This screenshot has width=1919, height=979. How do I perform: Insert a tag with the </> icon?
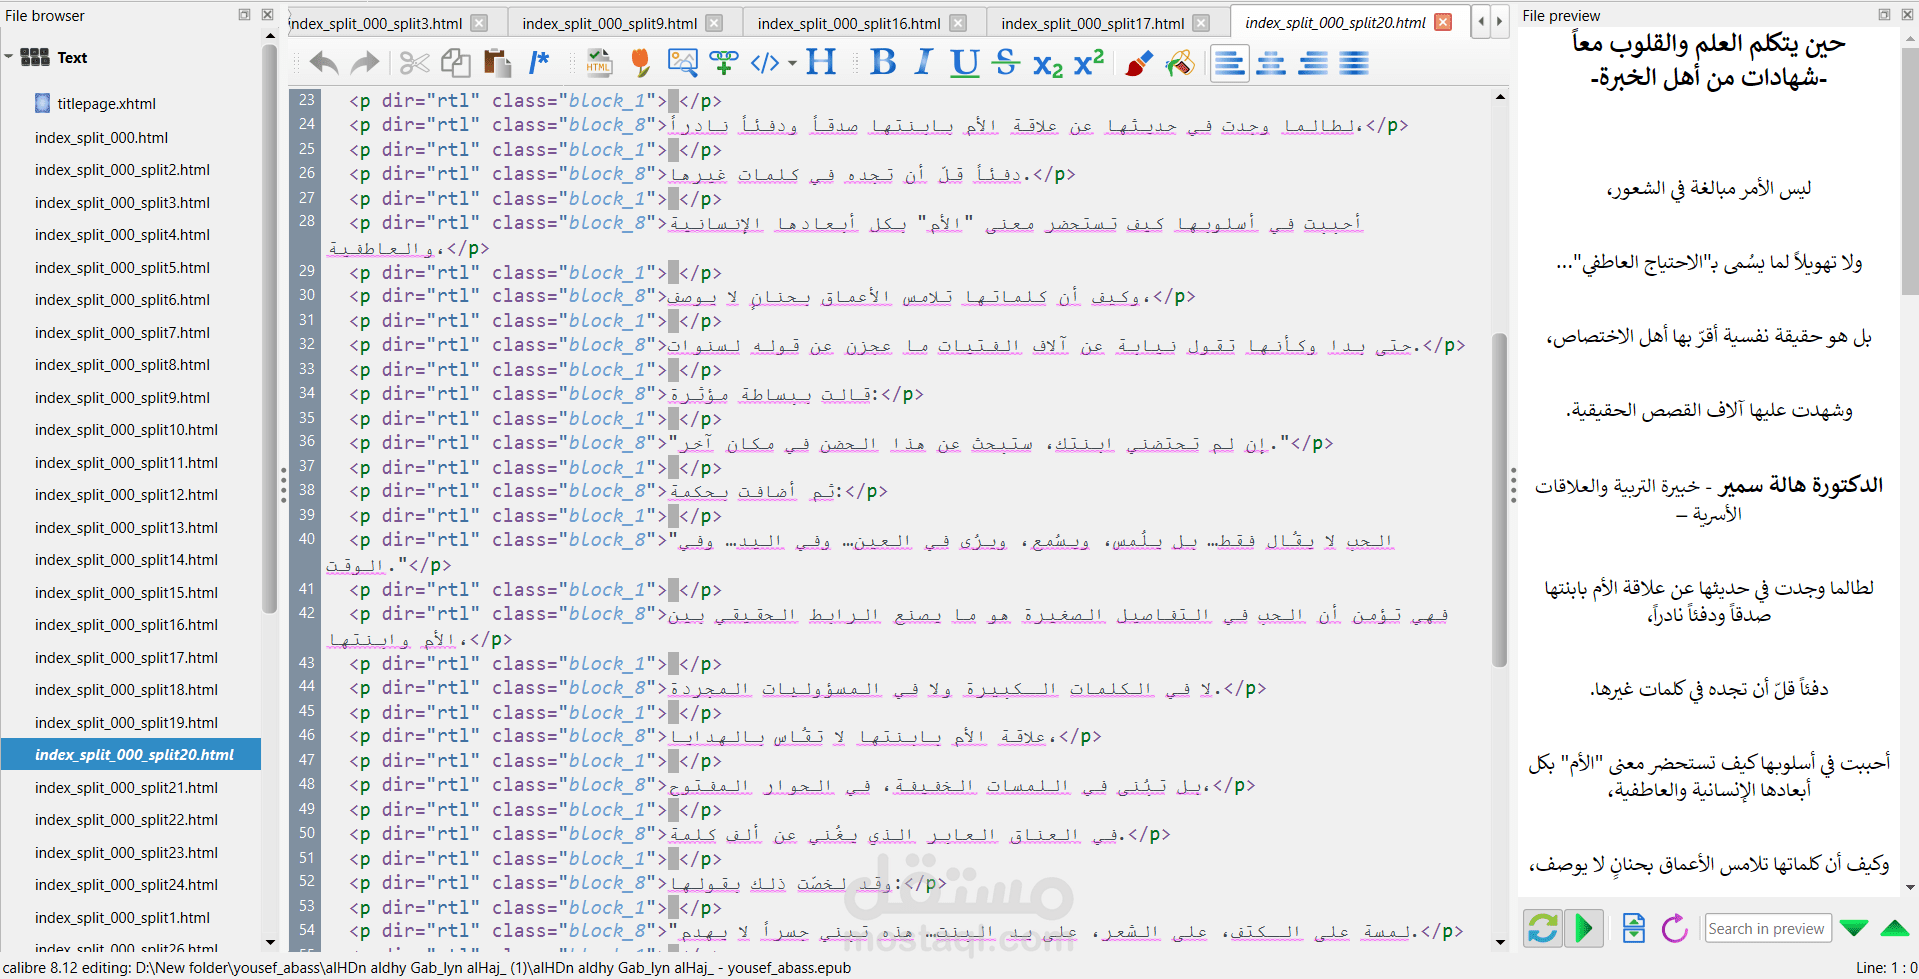tap(765, 63)
